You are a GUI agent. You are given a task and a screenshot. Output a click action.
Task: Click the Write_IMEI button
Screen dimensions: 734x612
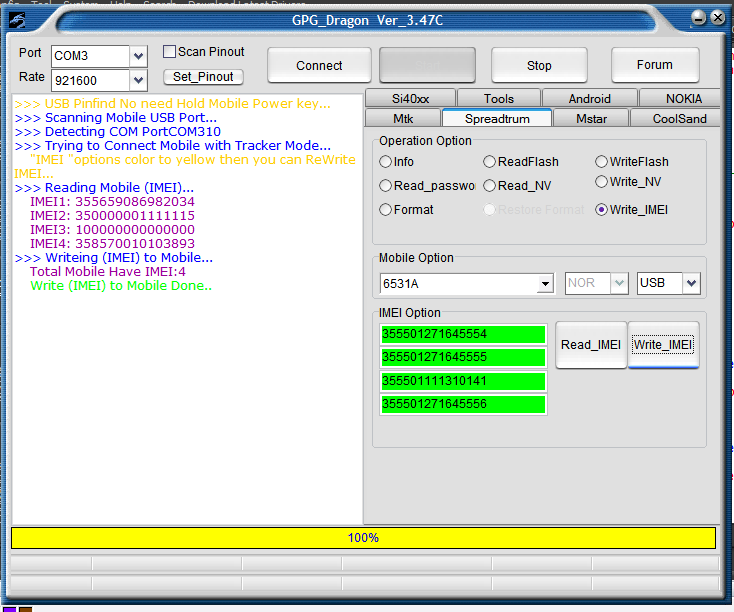[x=663, y=345]
